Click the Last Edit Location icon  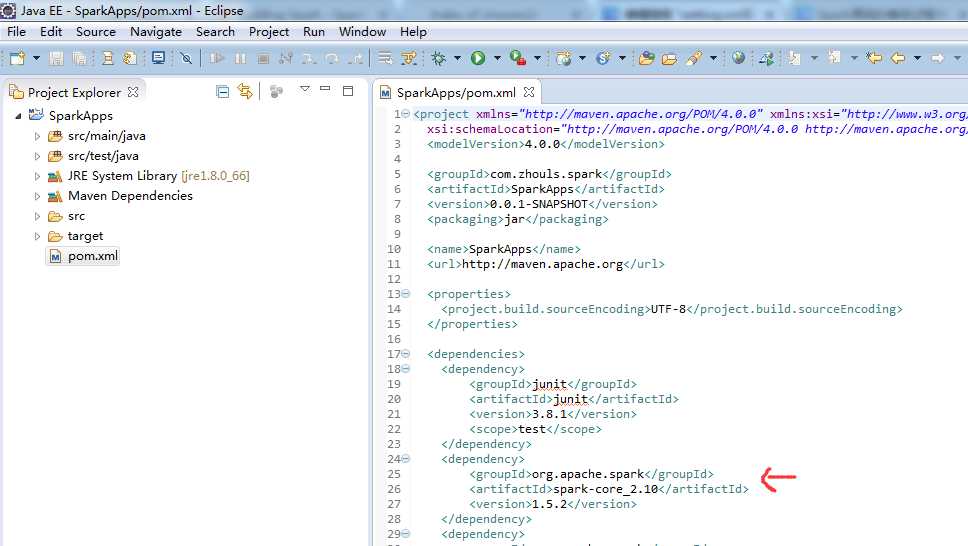874,58
